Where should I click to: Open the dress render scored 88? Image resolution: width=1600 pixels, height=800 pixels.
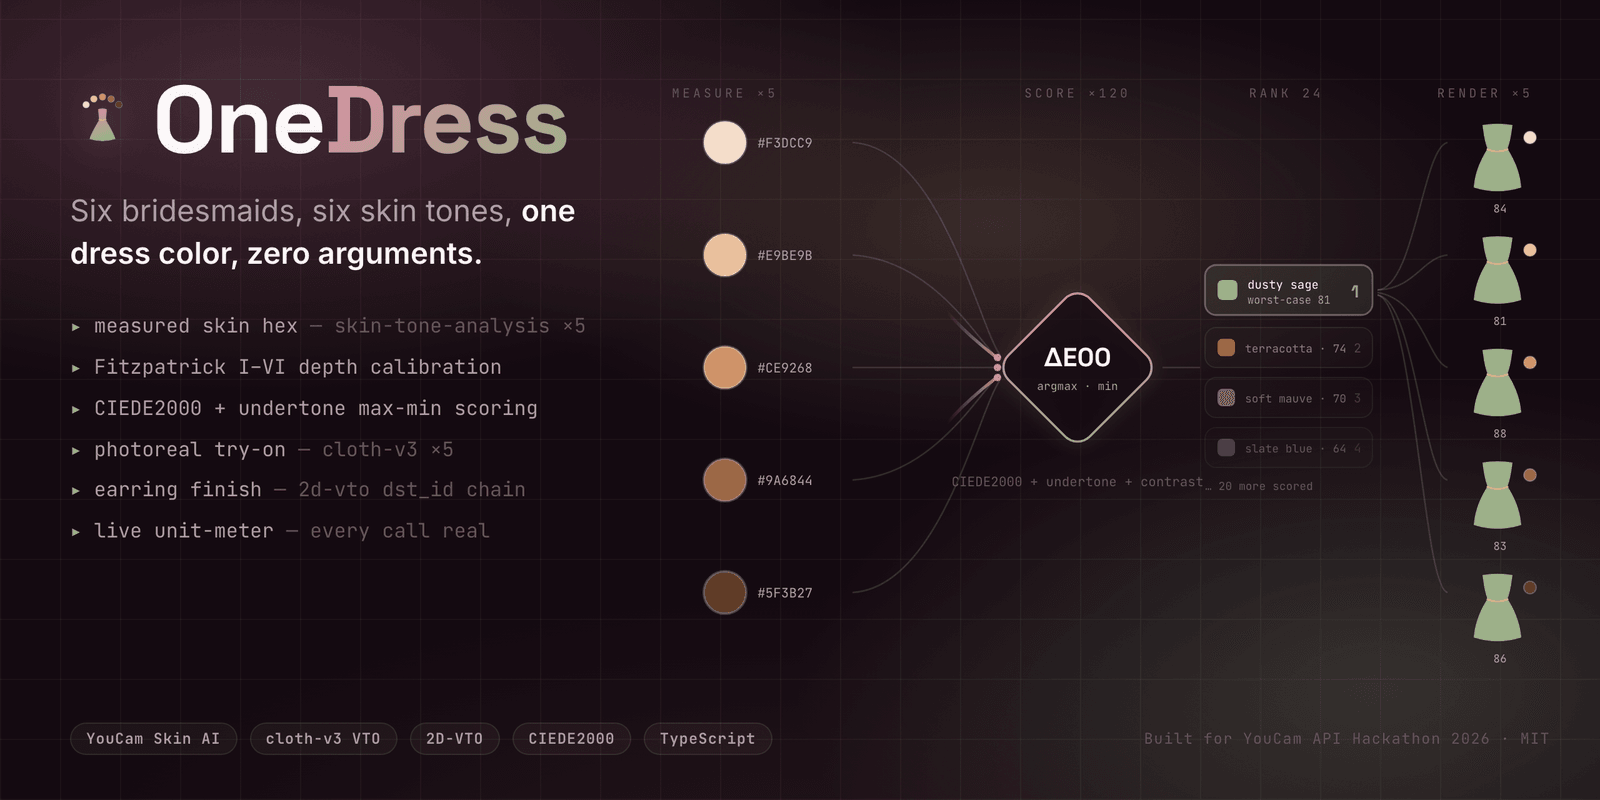(x=1497, y=383)
